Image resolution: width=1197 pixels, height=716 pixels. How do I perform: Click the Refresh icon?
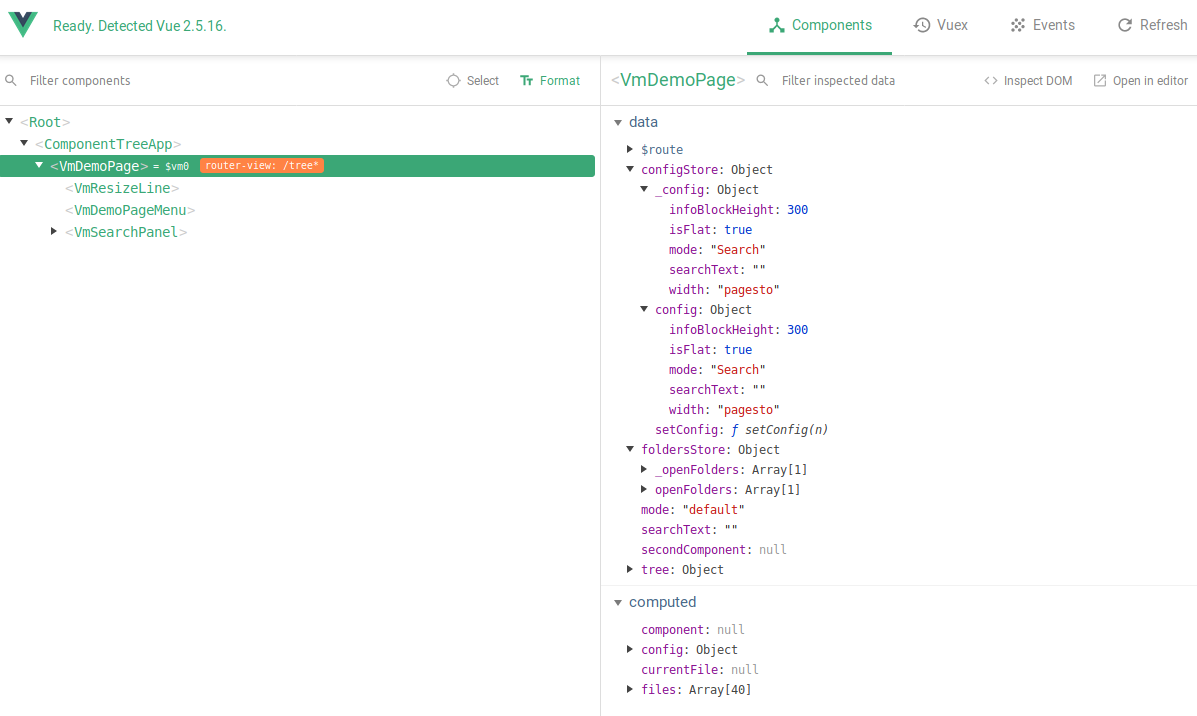pyautogui.click(x=1124, y=25)
